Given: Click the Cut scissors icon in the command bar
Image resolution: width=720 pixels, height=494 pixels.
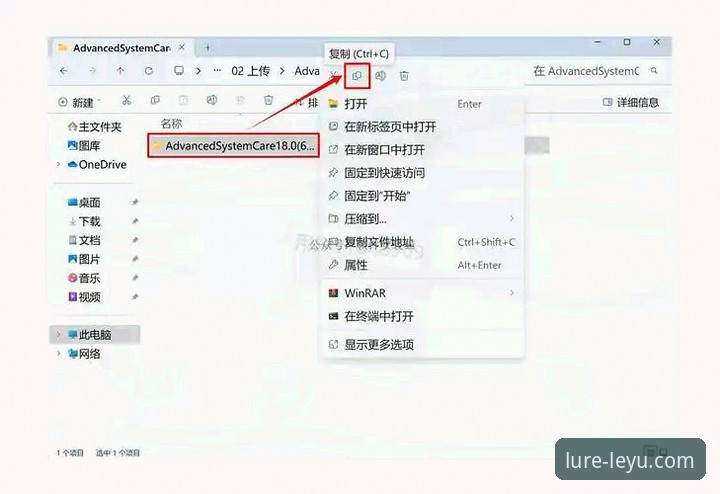Looking at the screenshot, I should tap(127, 100).
